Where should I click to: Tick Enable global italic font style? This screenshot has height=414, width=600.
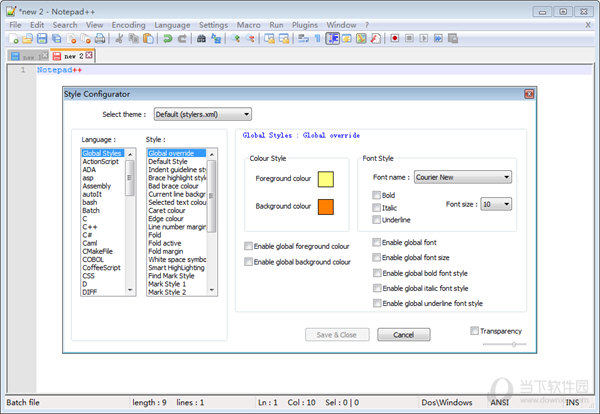(377, 288)
